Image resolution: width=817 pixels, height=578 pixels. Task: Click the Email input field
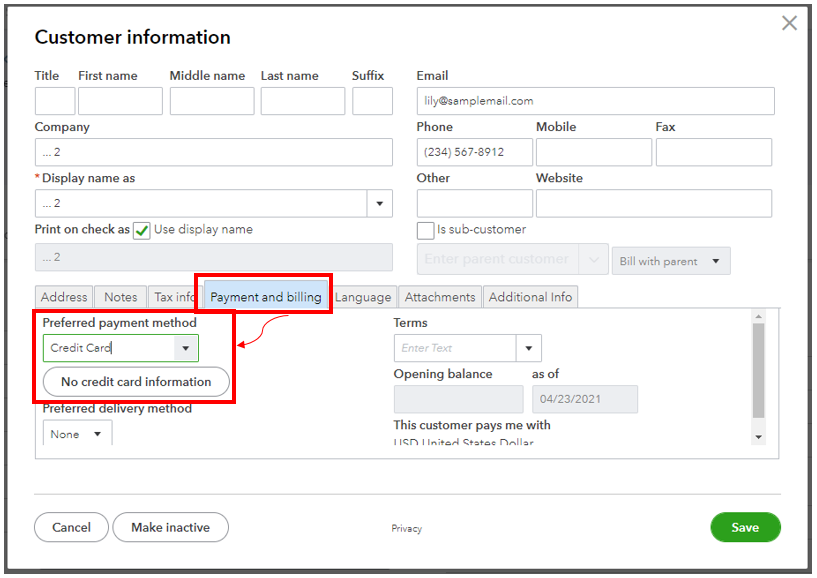pyautogui.click(x=595, y=101)
